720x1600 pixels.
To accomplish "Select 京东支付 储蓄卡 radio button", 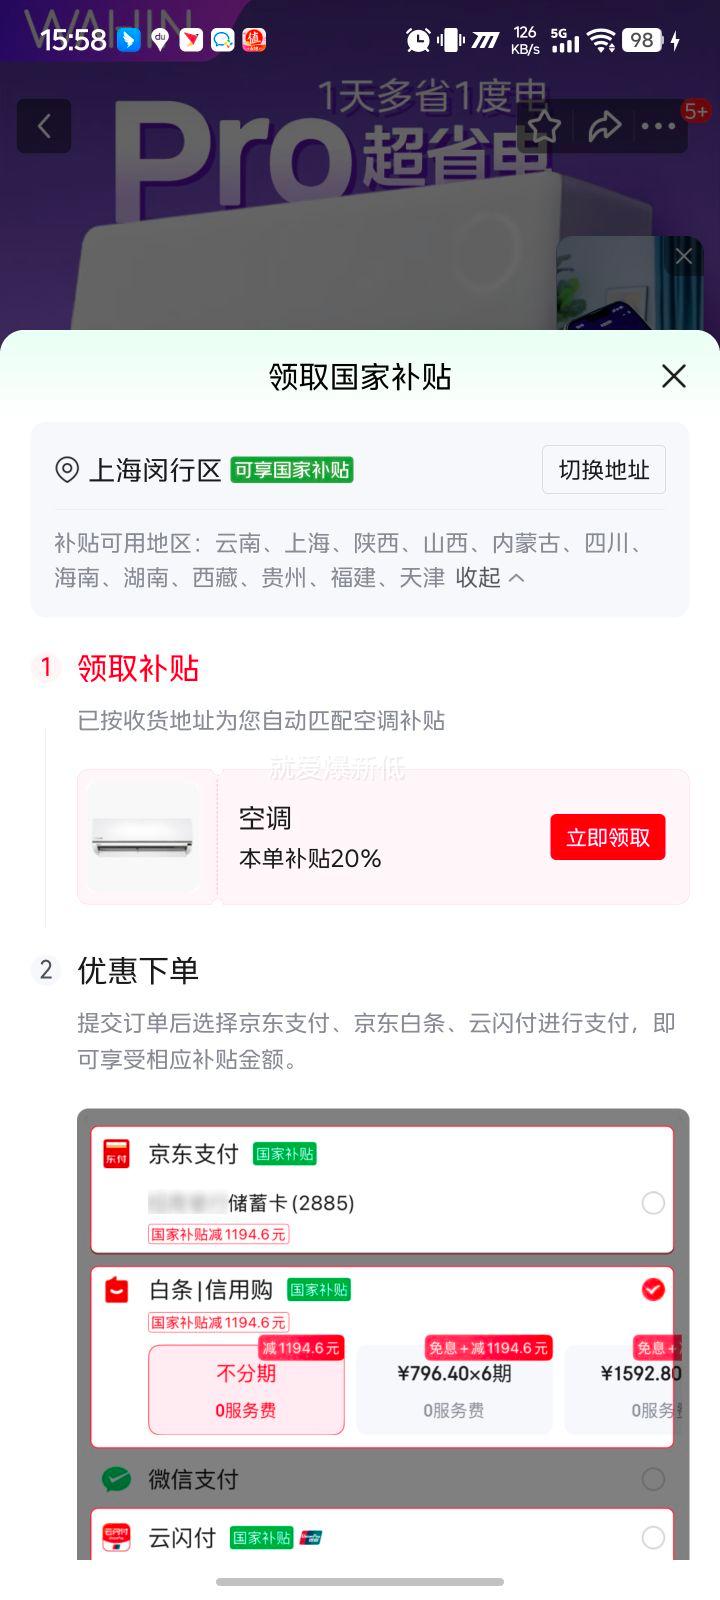I will tap(653, 1203).
